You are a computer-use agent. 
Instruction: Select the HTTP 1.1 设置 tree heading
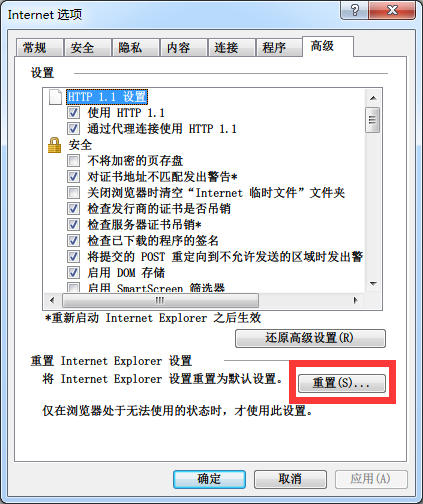click(107, 97)
